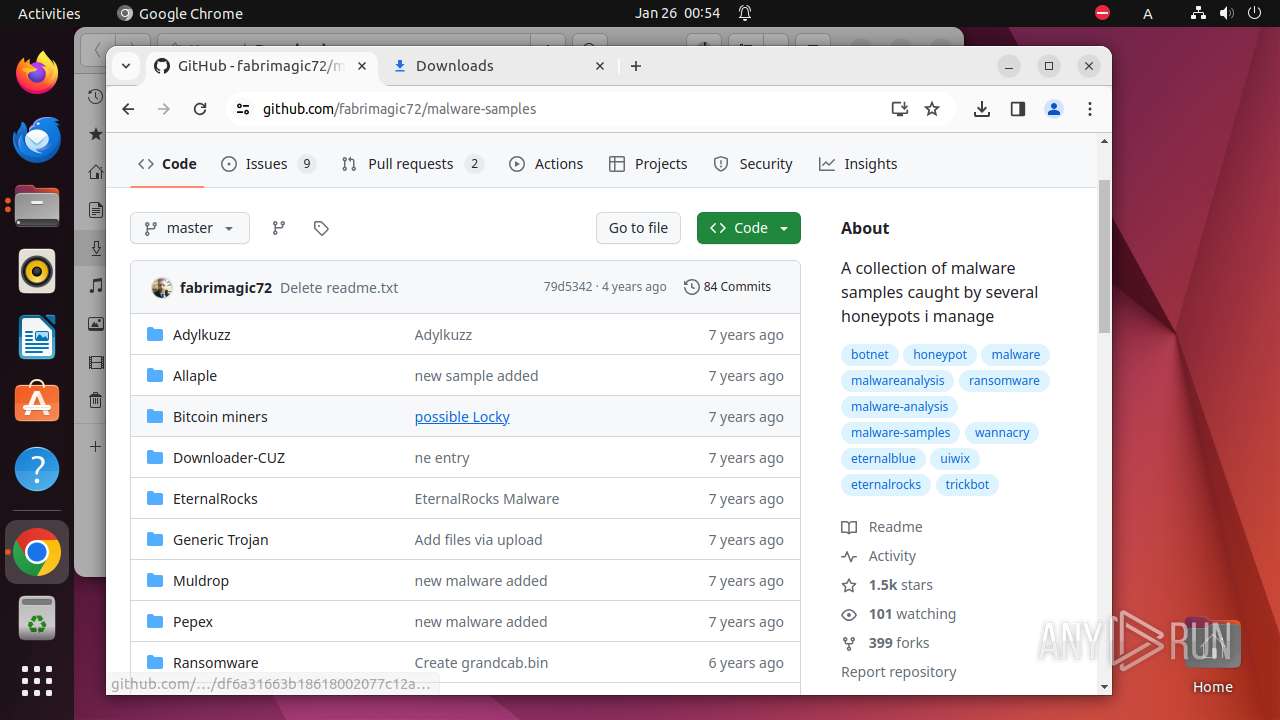Image resolution: width=1280 pixels, height=720 pixels.
Task: Switch to the Downloads browser tab
Action: point(497,66)
